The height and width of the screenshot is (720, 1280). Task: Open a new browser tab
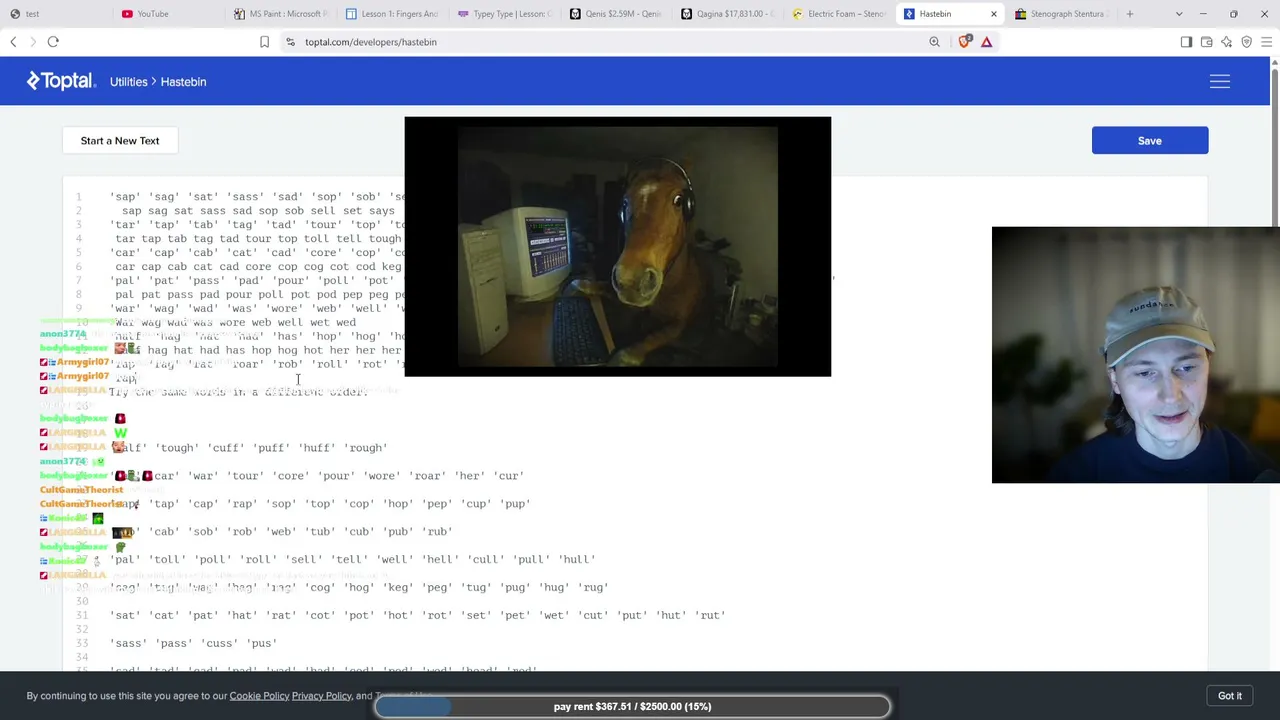coord(1130,14)
